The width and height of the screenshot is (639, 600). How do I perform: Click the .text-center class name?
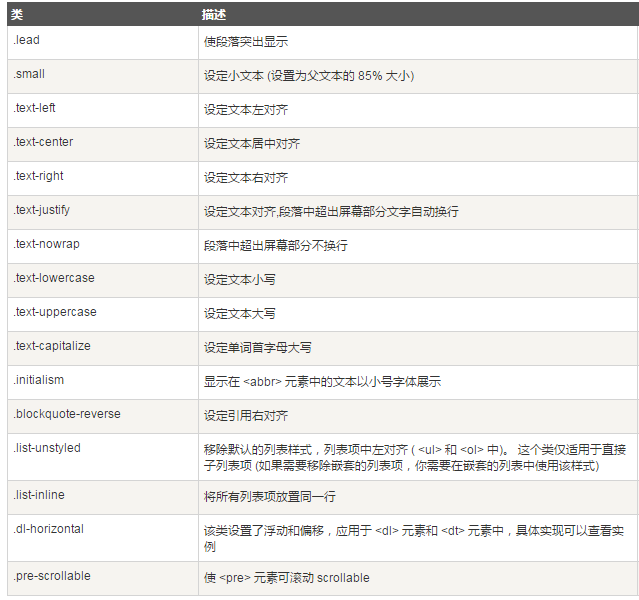click(43, 142)
